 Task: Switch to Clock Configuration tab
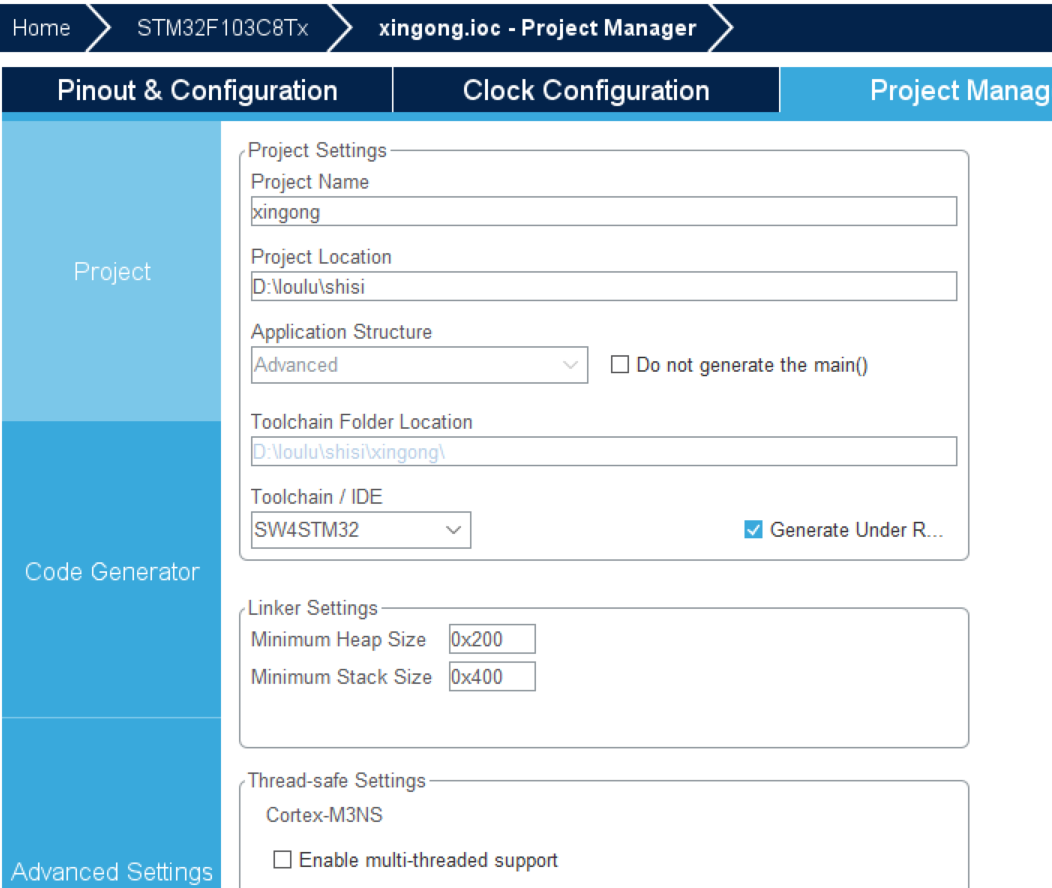point(586,90)
